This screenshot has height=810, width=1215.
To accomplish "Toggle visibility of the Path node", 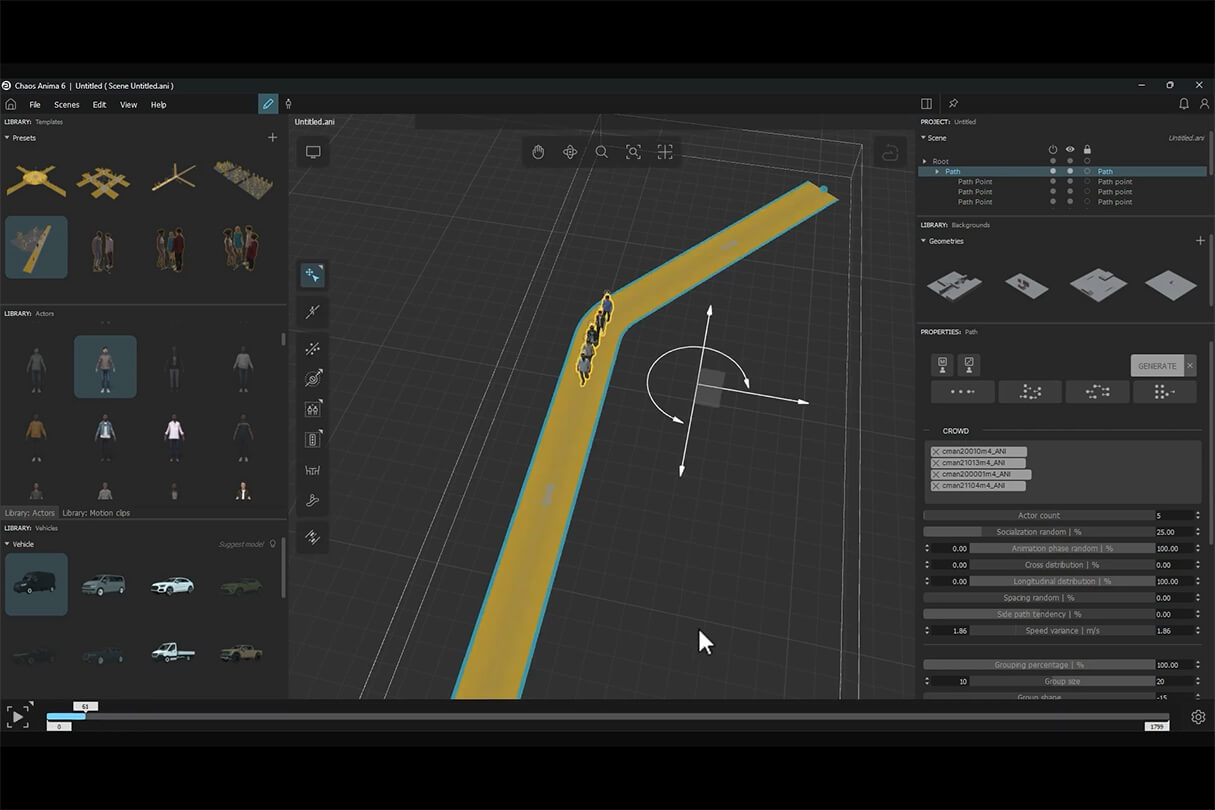I will [1070, 171].
